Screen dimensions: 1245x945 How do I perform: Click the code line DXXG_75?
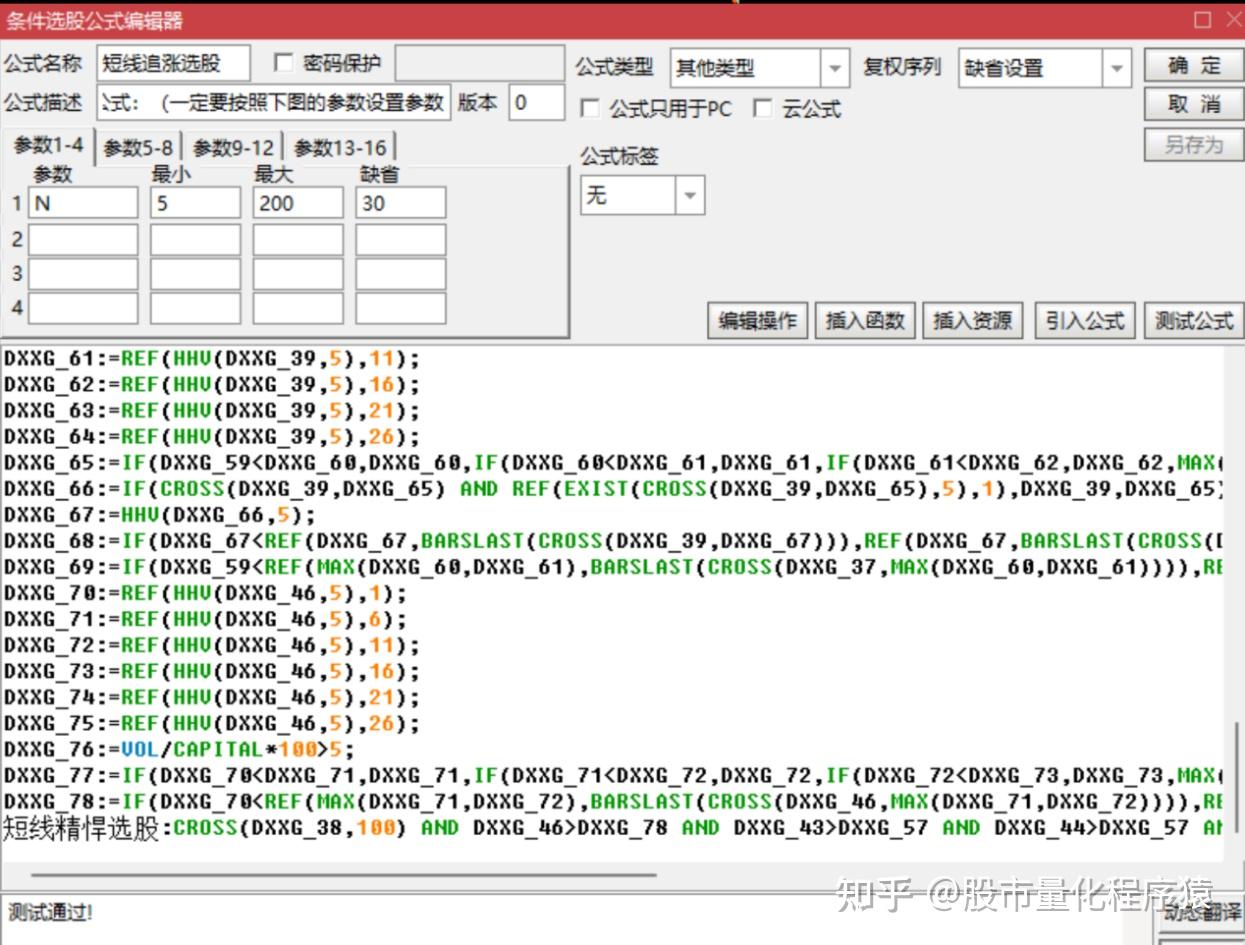(x=212, y=722)
